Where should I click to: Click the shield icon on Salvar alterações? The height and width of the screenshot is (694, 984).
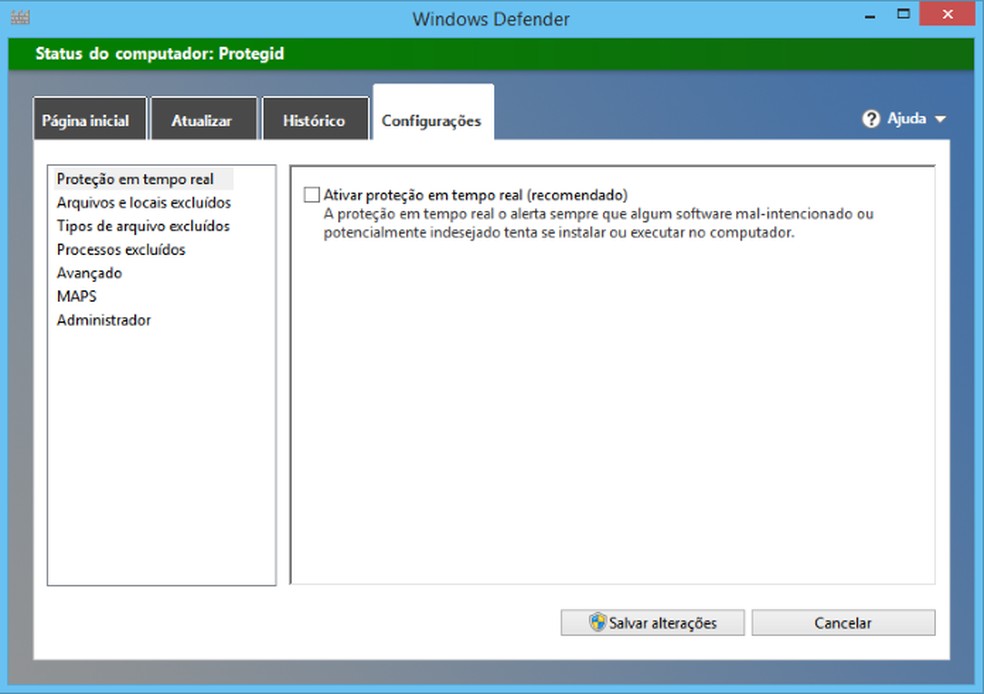[597, 622]
